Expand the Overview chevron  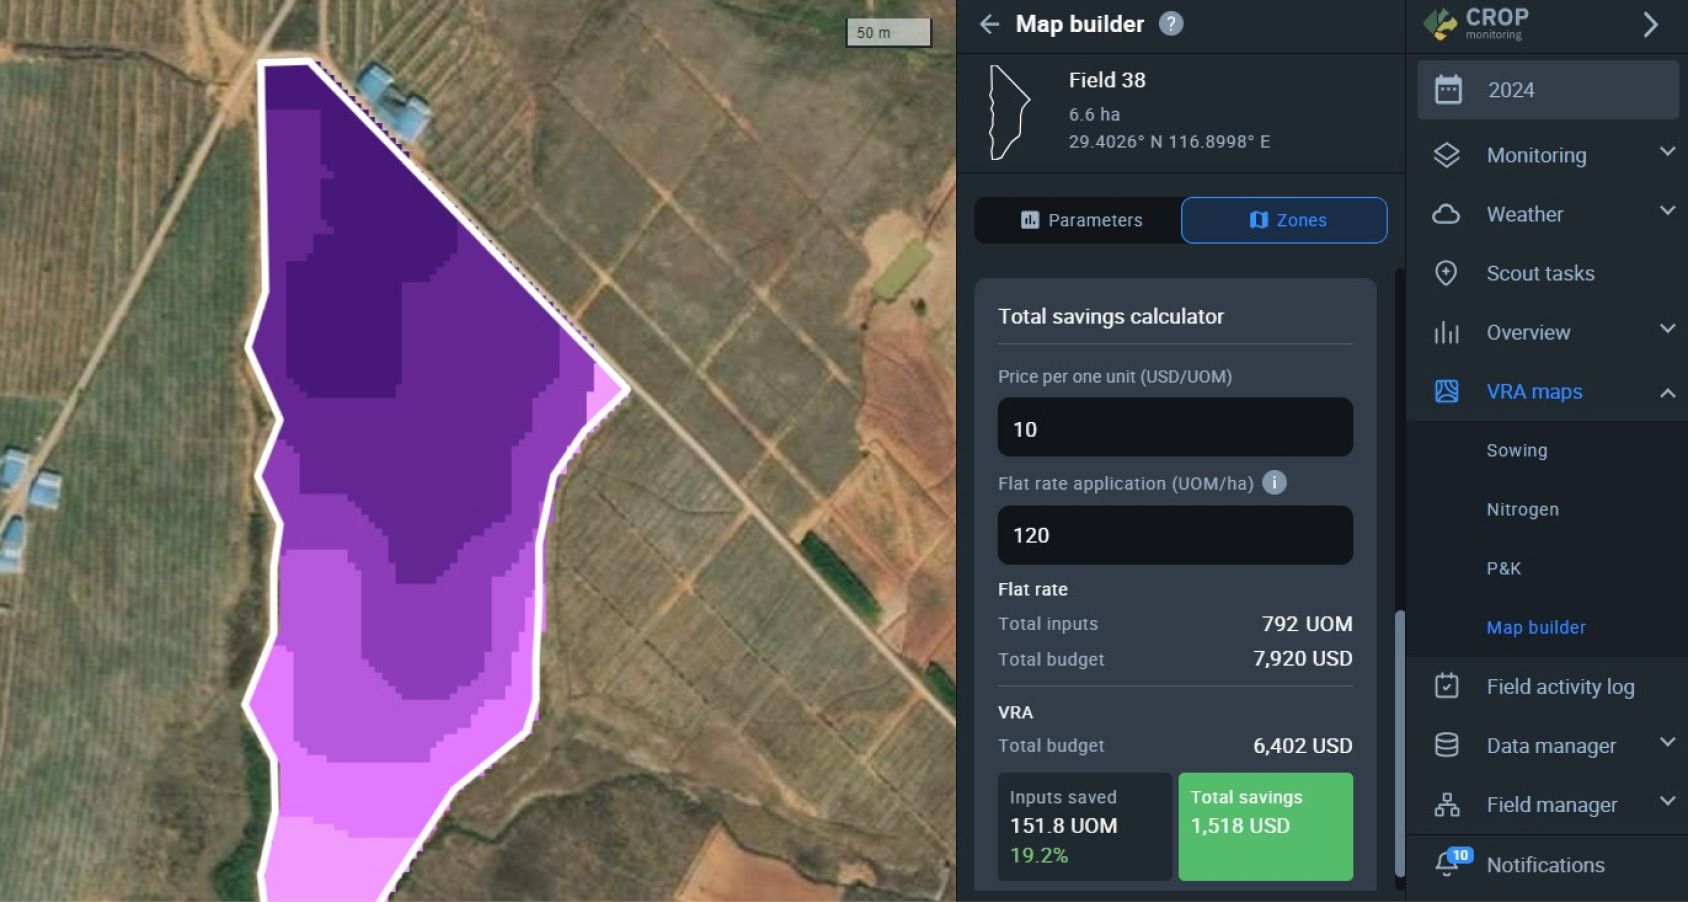tap(1667, 329)
